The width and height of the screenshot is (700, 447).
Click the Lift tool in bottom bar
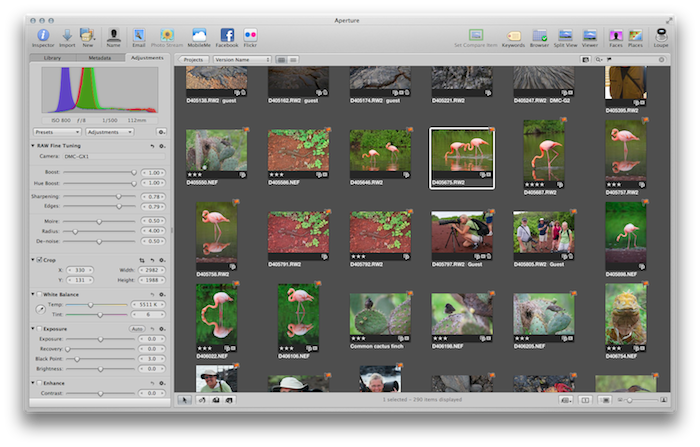pos(216,400)
